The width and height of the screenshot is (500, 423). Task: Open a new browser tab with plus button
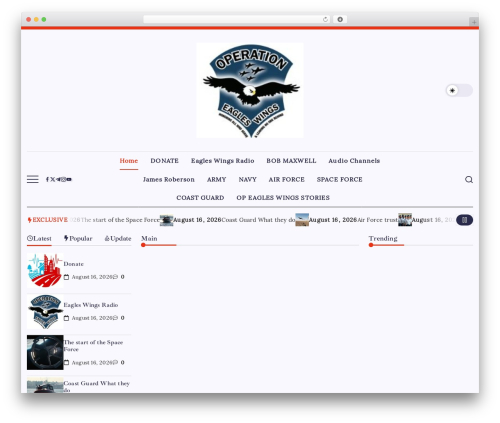(x=474, y=22)
